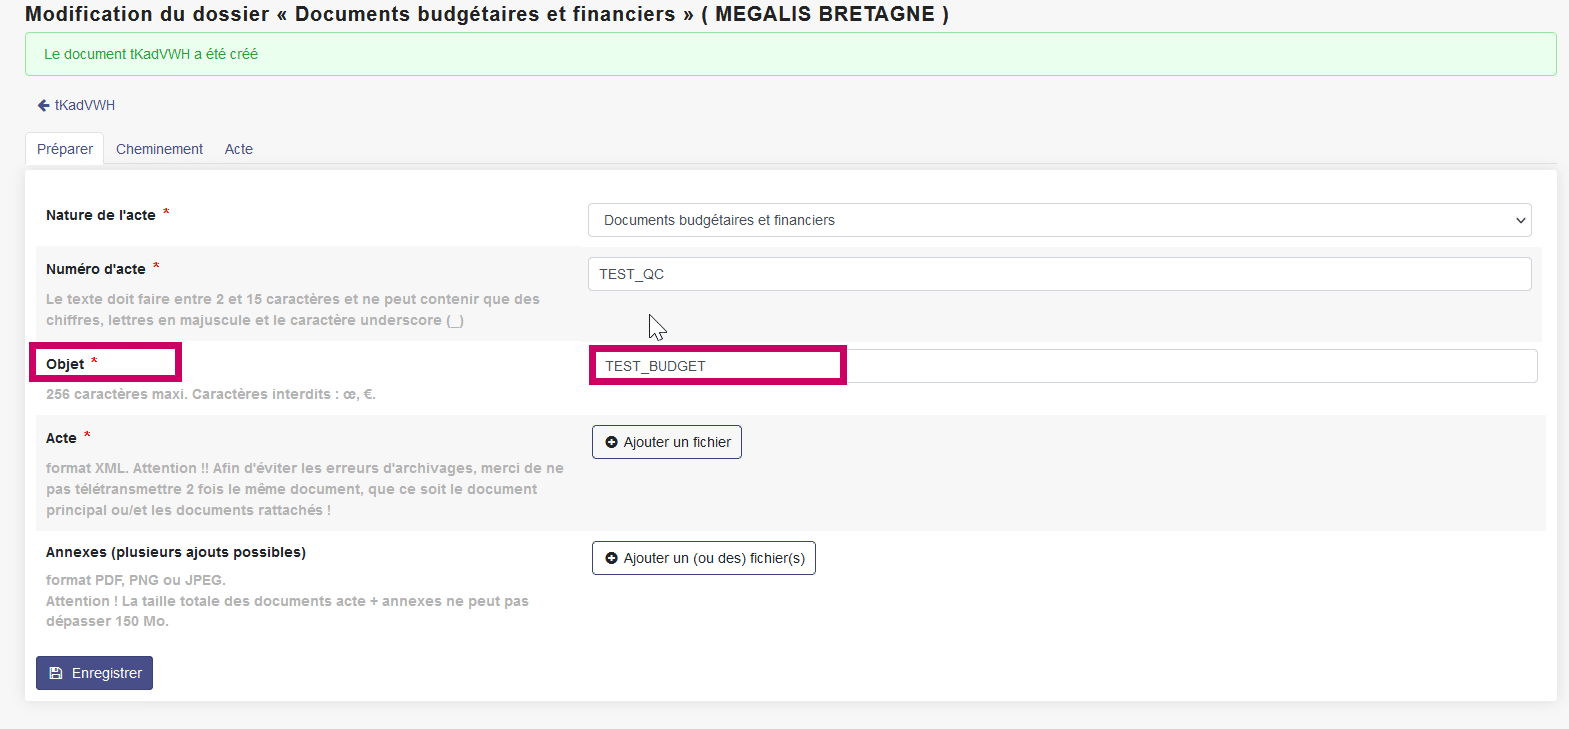The image size is (1569, 729).
Task: Click the Objet field containing TEST_BUDGET
Action: pos(1063,366)
